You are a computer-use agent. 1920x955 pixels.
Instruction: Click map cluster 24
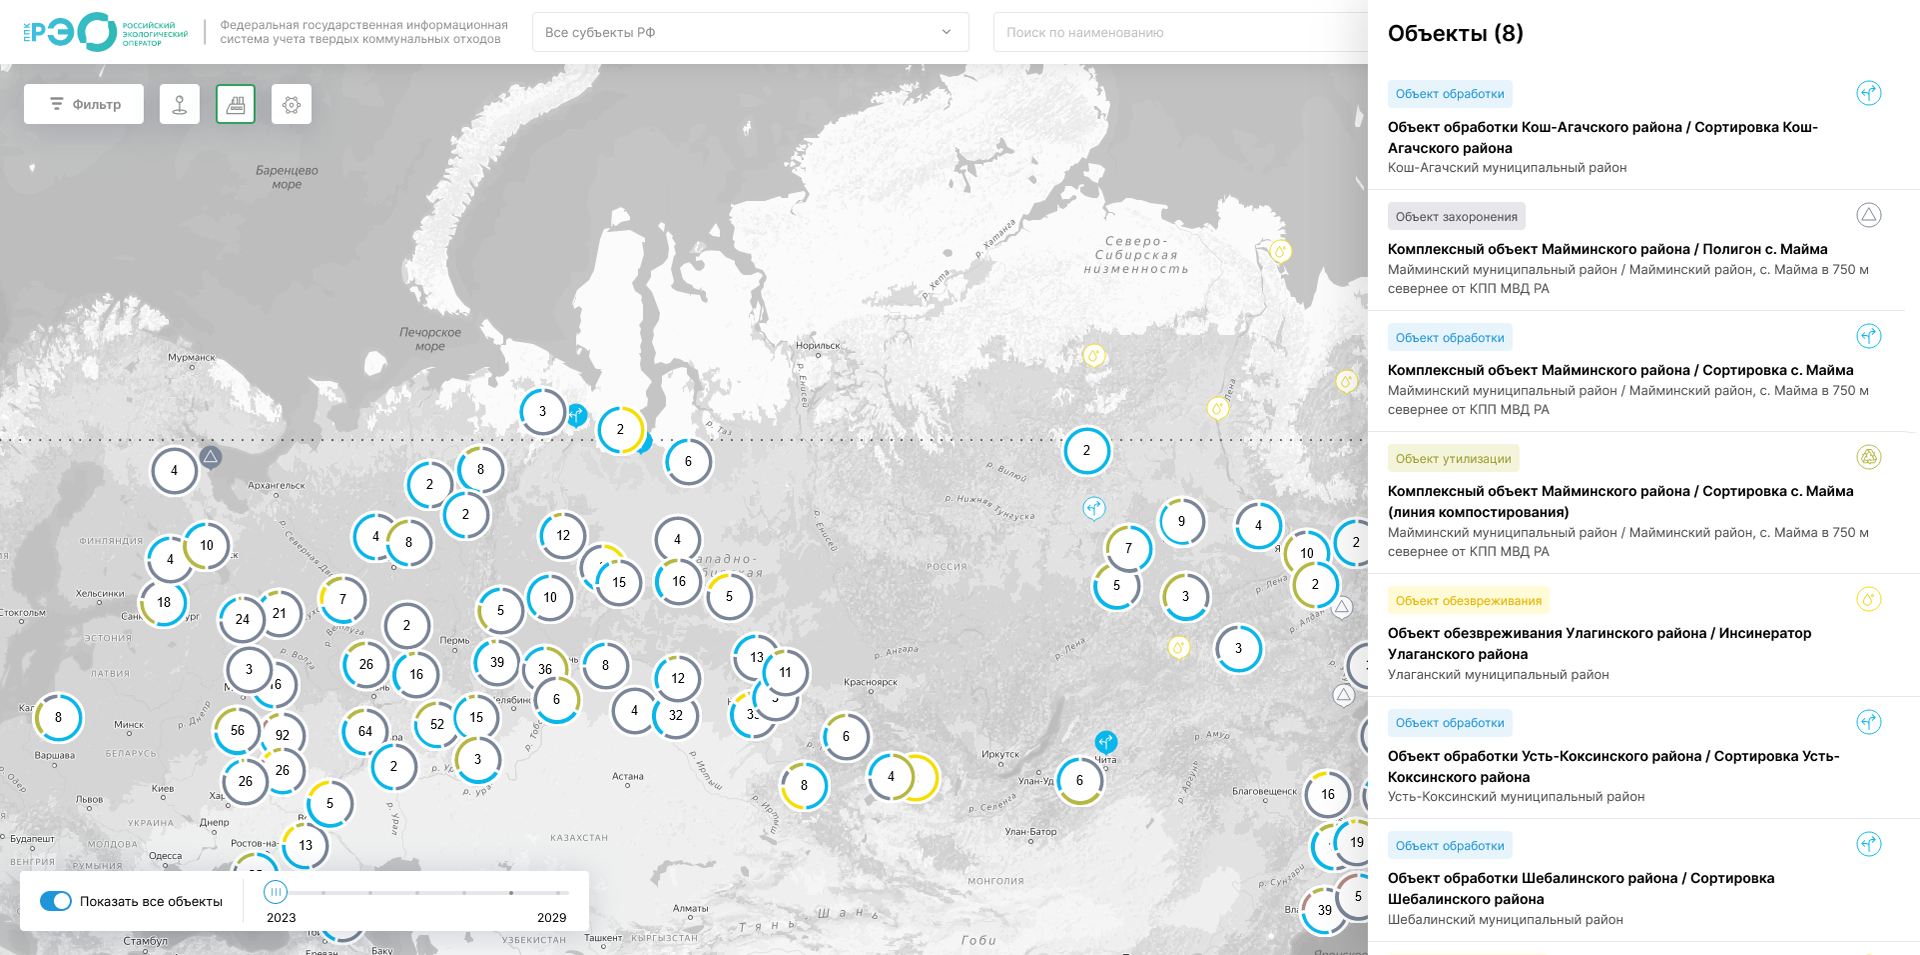tap(242, 619)
